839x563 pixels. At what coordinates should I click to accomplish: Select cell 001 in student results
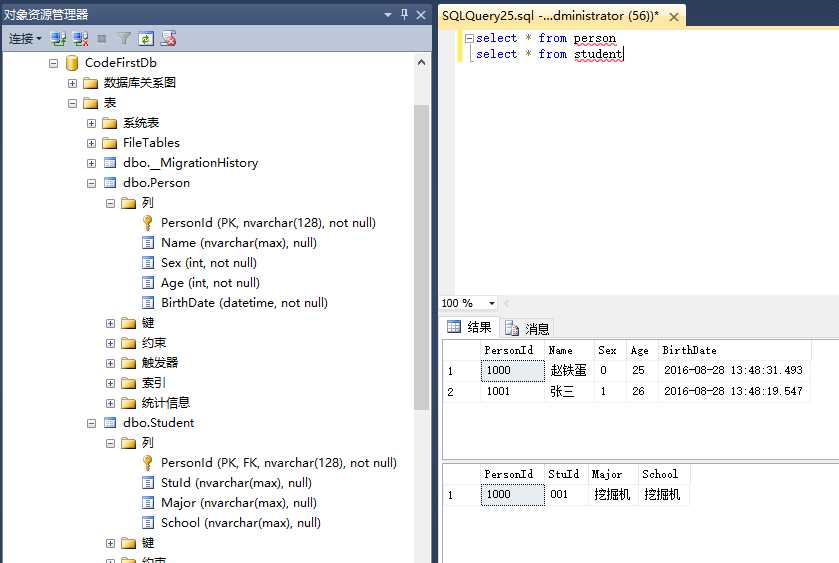click(566, 494)
